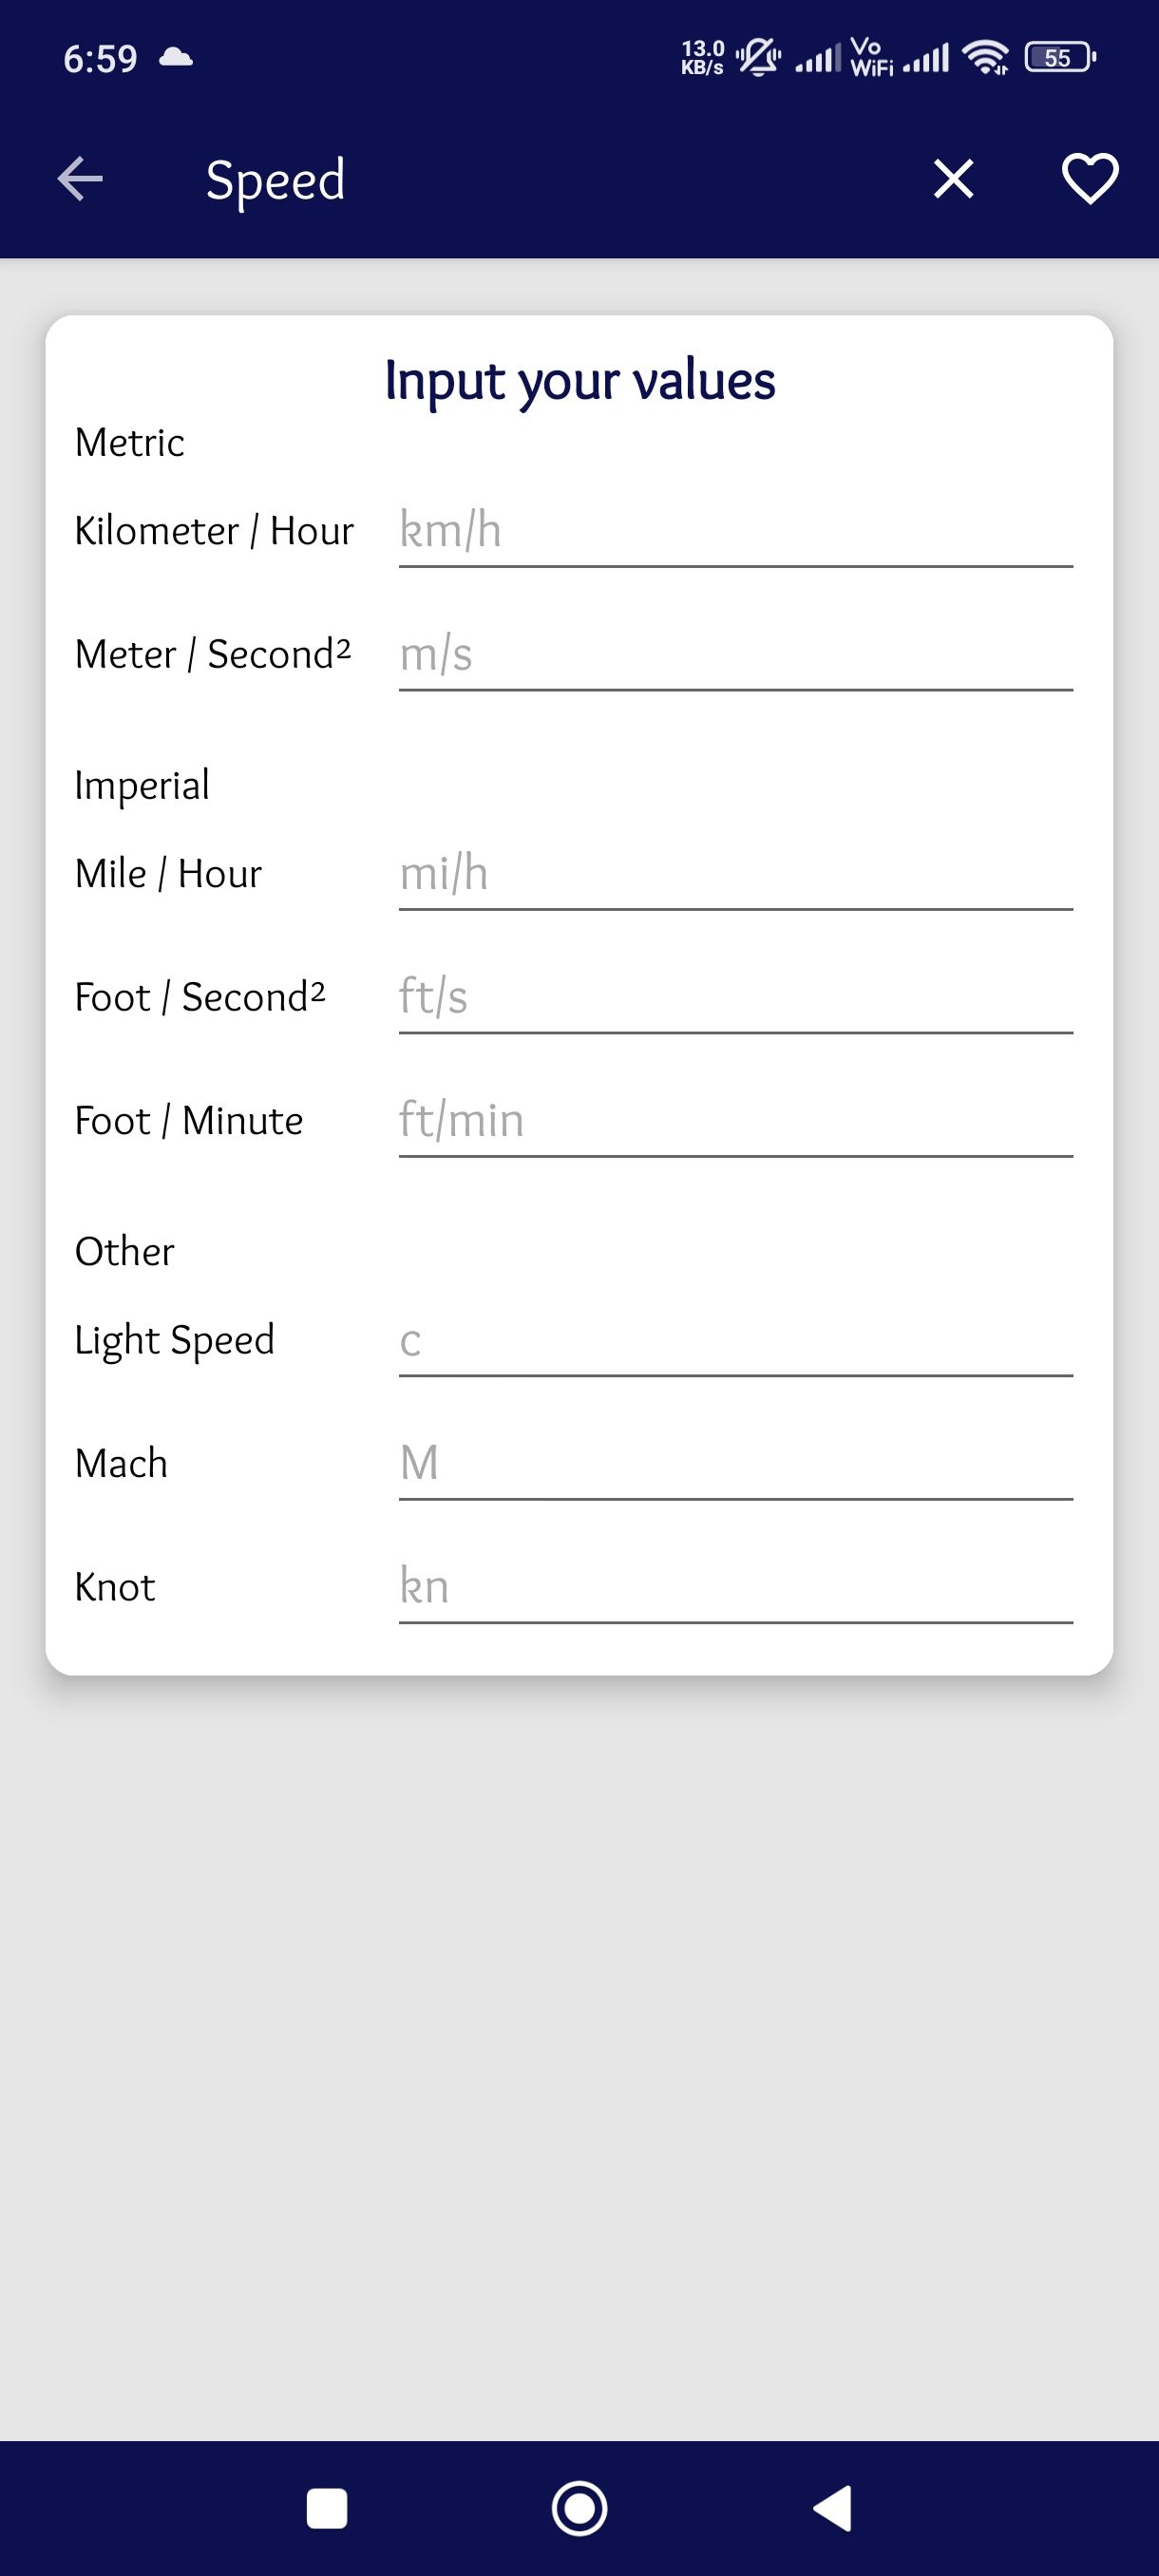Tap the Kilometer / Hour label
This screenshot has height=2576, width=1159.
(214, 531)
